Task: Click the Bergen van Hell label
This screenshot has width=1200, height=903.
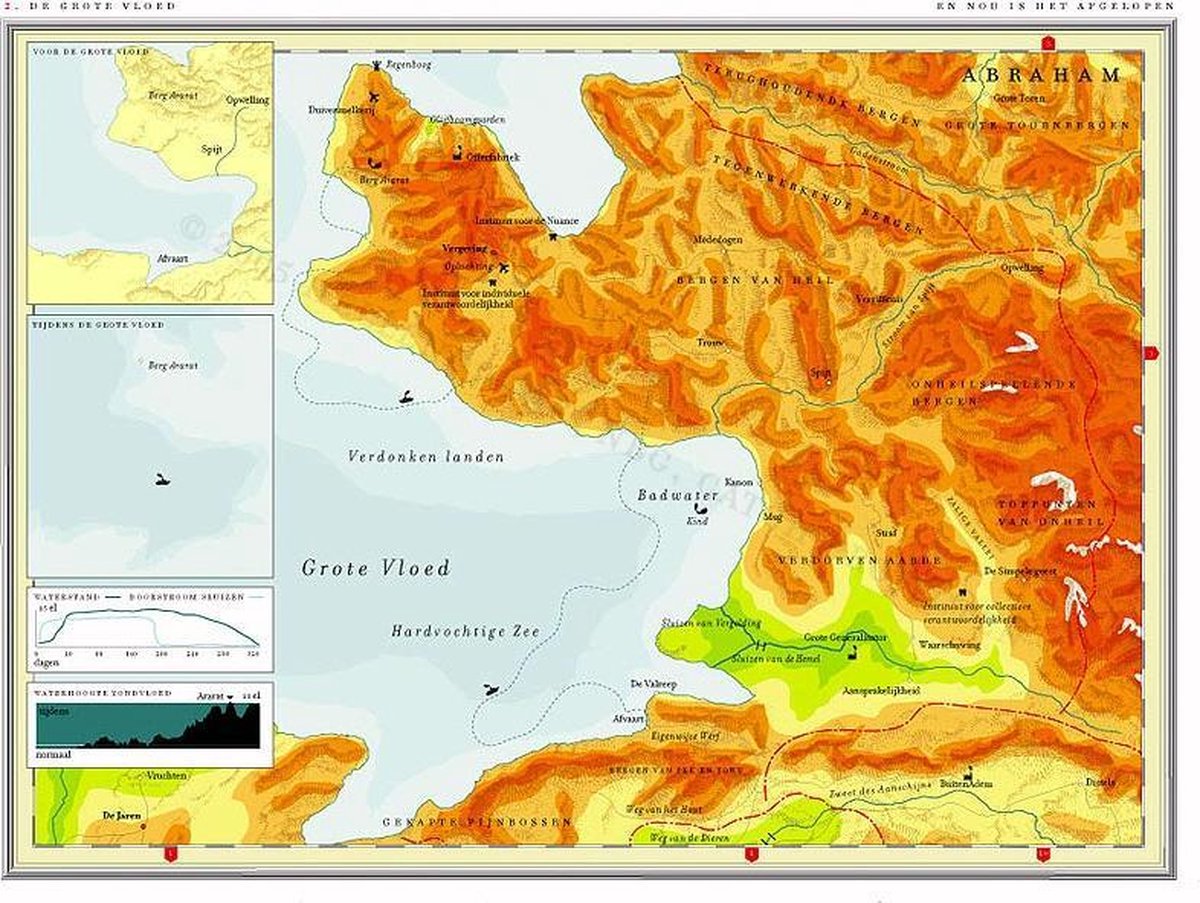Action: pyautogui.click(x=754, y=280)
